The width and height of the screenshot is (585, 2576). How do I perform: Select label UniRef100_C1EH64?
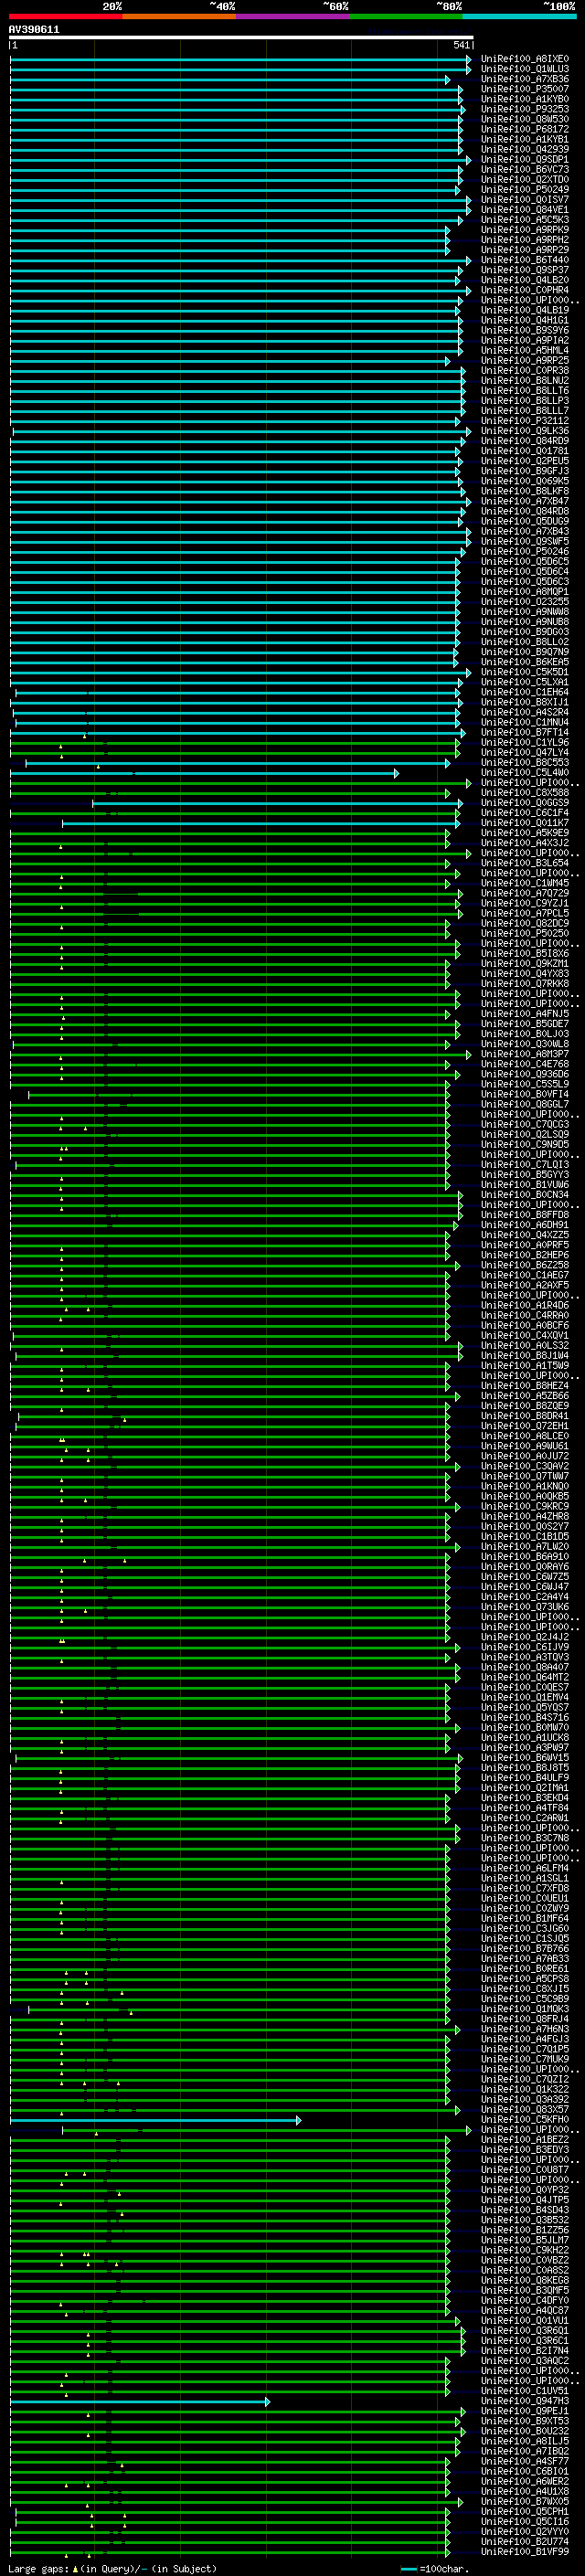click(525, 692)
